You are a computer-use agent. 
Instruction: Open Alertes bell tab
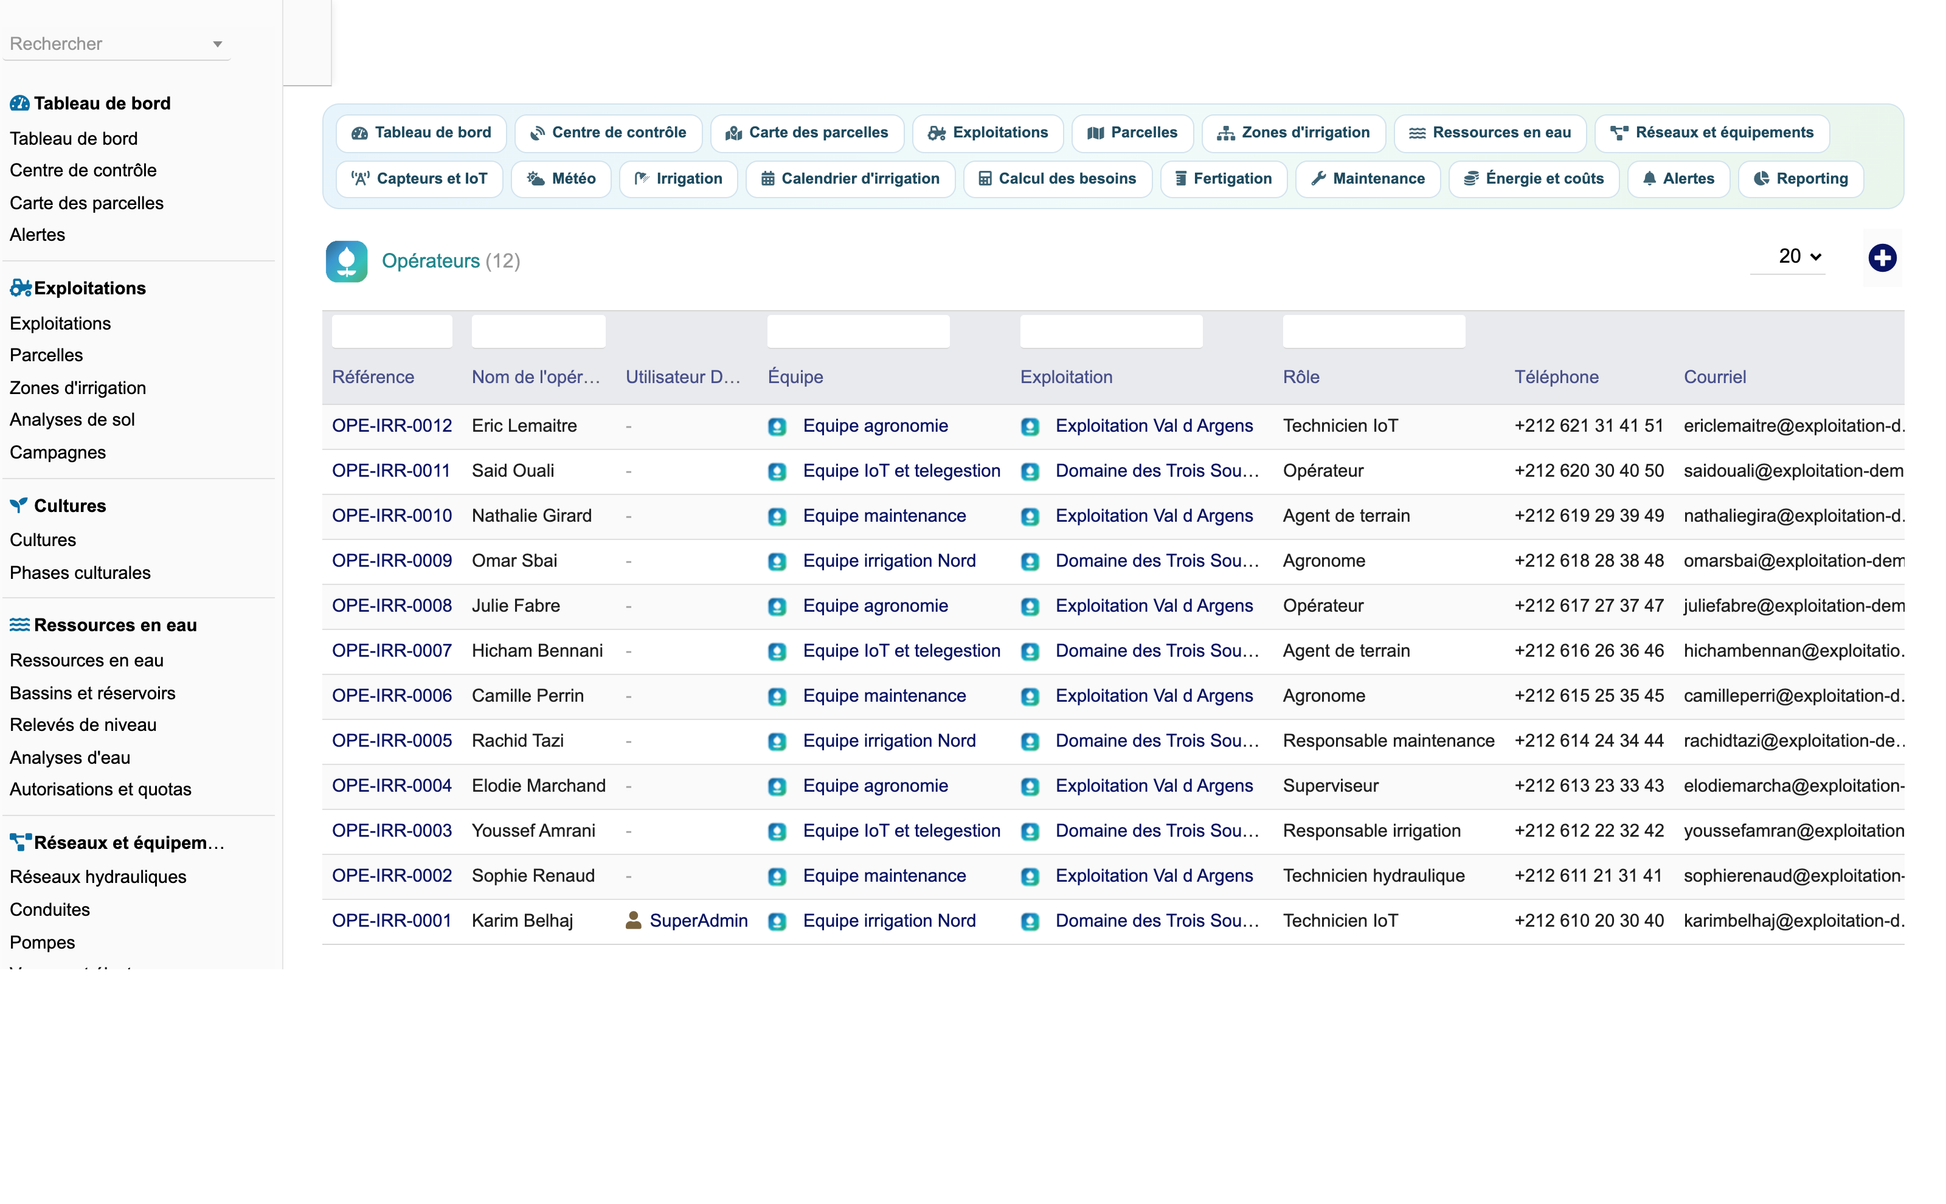(1678, 179)
